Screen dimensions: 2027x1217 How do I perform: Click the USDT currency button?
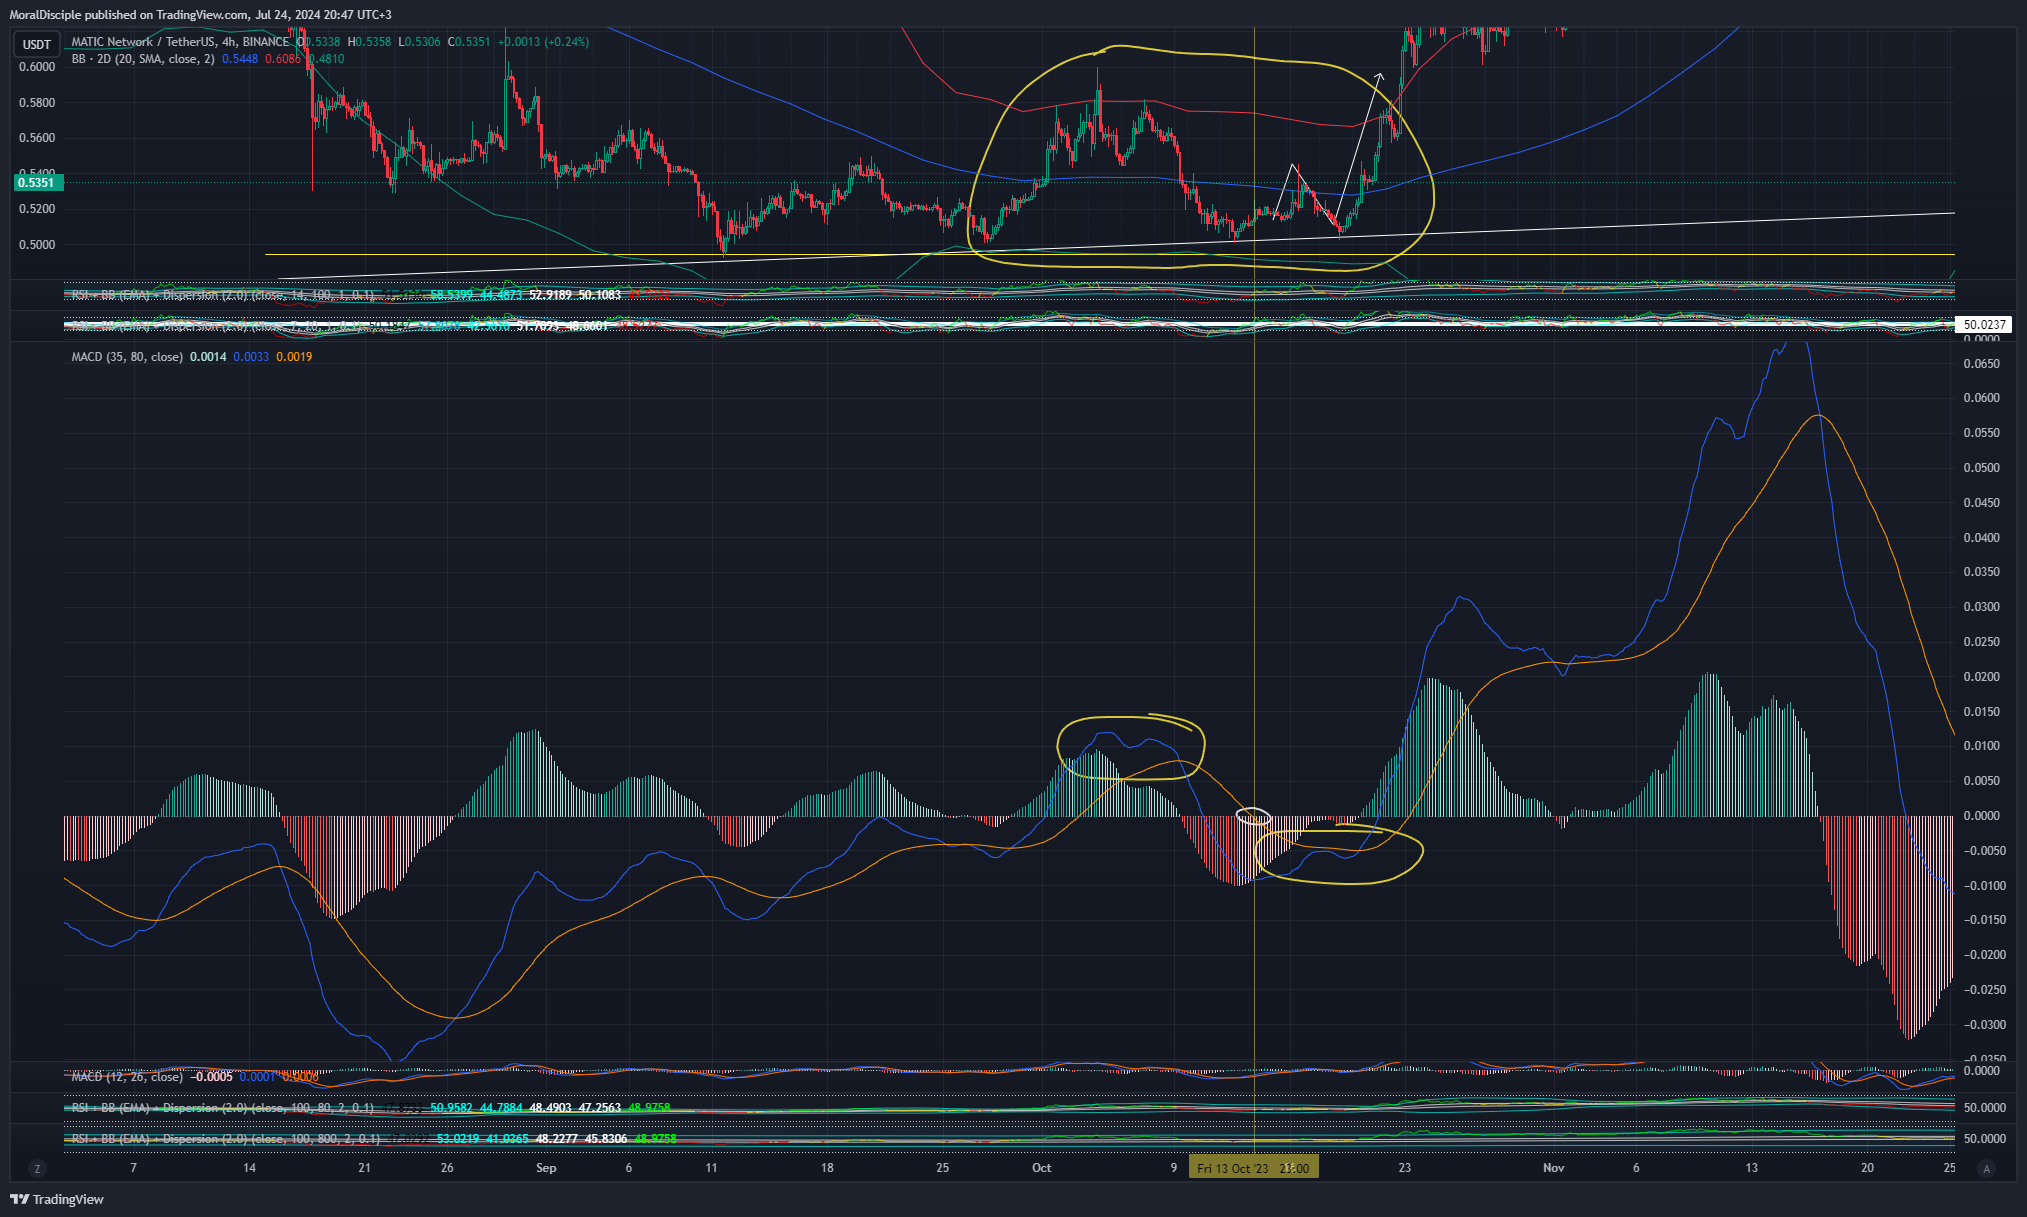tap(37, 44)
